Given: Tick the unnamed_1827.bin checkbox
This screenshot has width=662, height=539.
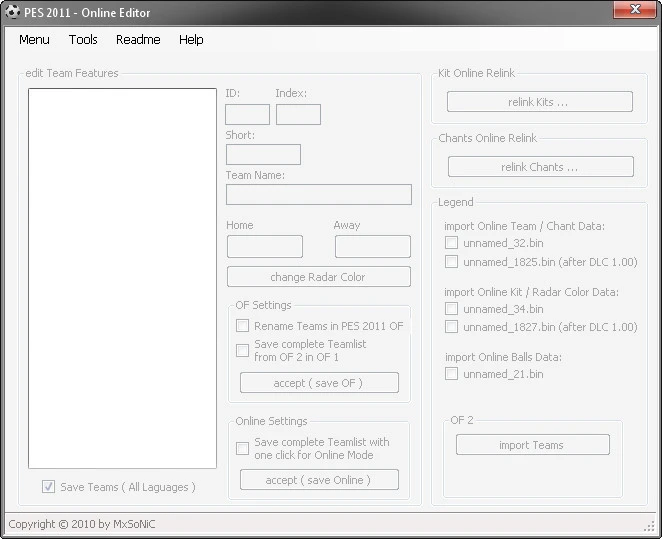Looking at the screenshot, I should [x=451, y=327].
